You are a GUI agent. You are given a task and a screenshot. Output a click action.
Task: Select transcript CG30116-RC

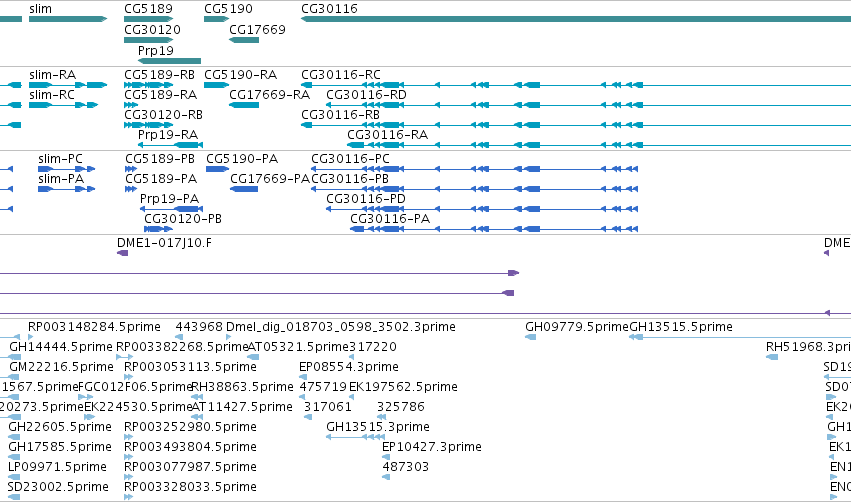coord(341,74)
